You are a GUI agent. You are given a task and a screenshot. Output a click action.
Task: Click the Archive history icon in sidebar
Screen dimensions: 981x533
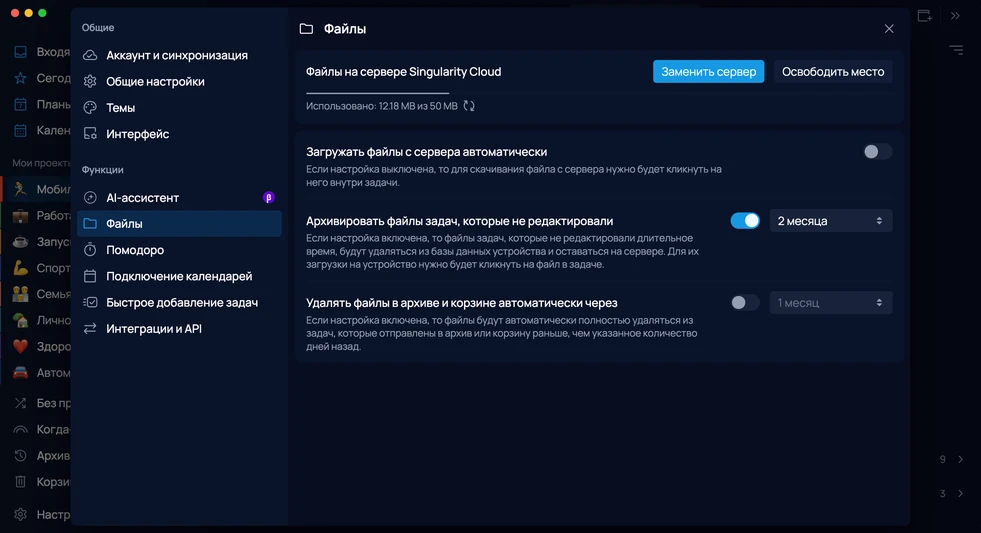(21, 455)
